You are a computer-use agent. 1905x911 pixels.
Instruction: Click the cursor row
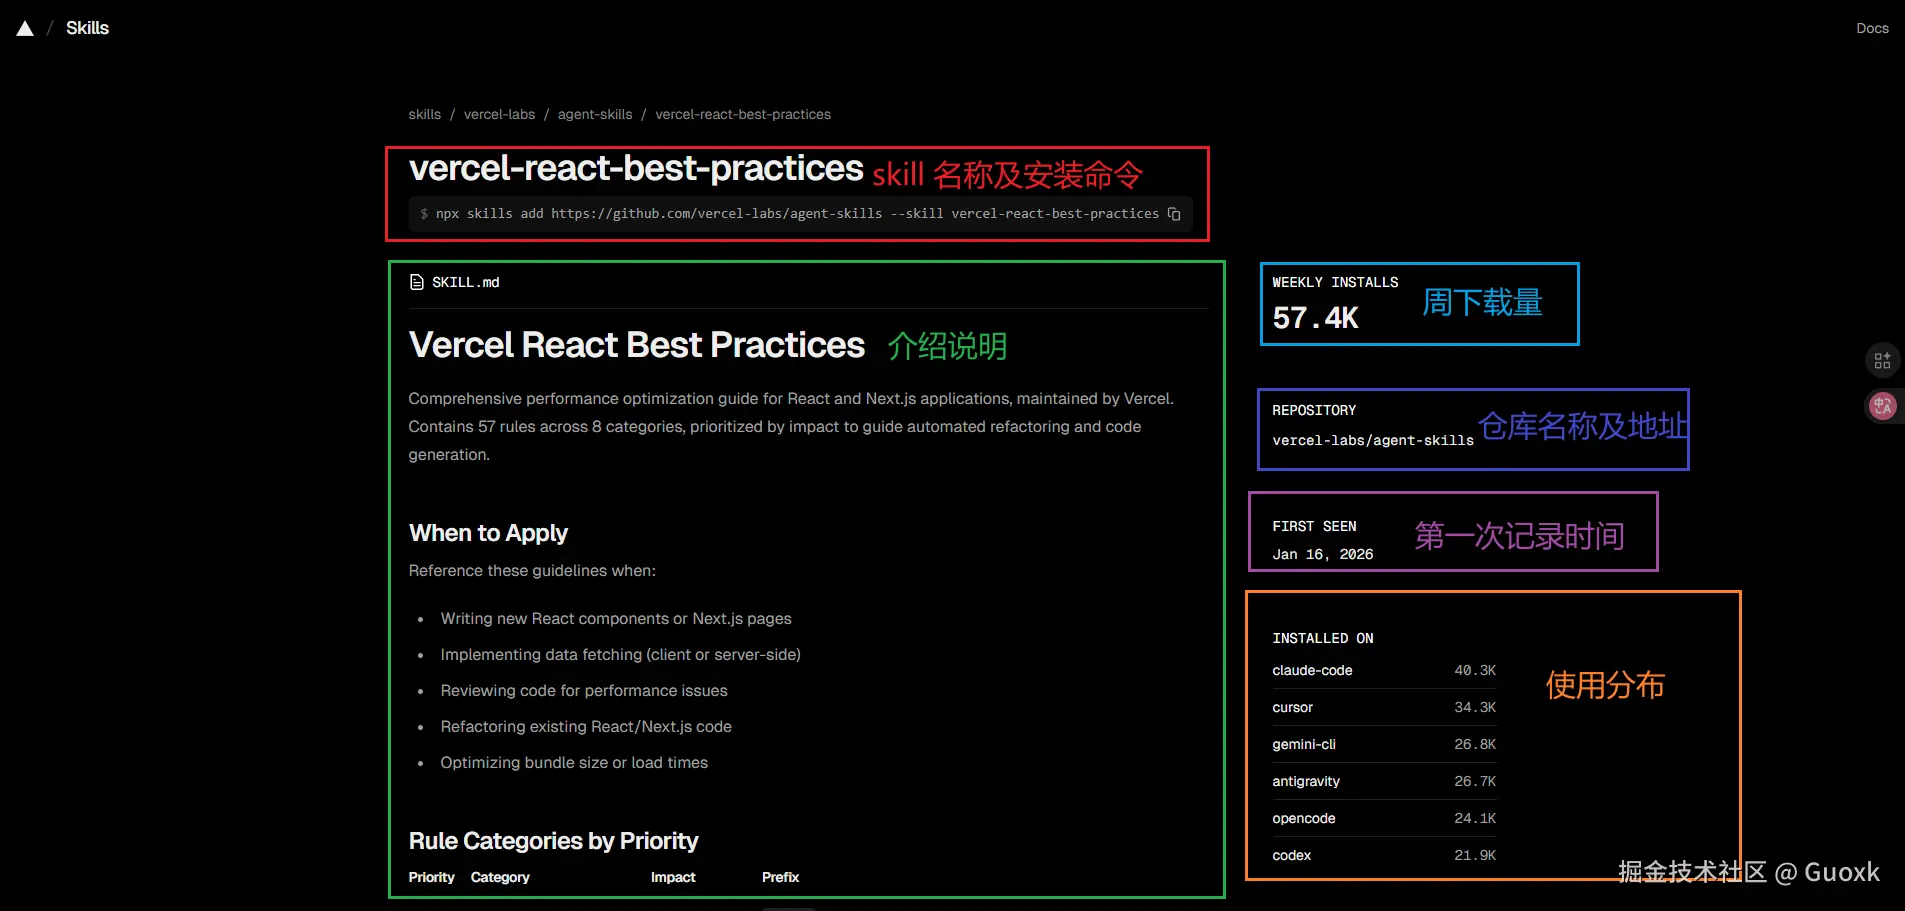pyautogui.click(x=1384, y=707)
